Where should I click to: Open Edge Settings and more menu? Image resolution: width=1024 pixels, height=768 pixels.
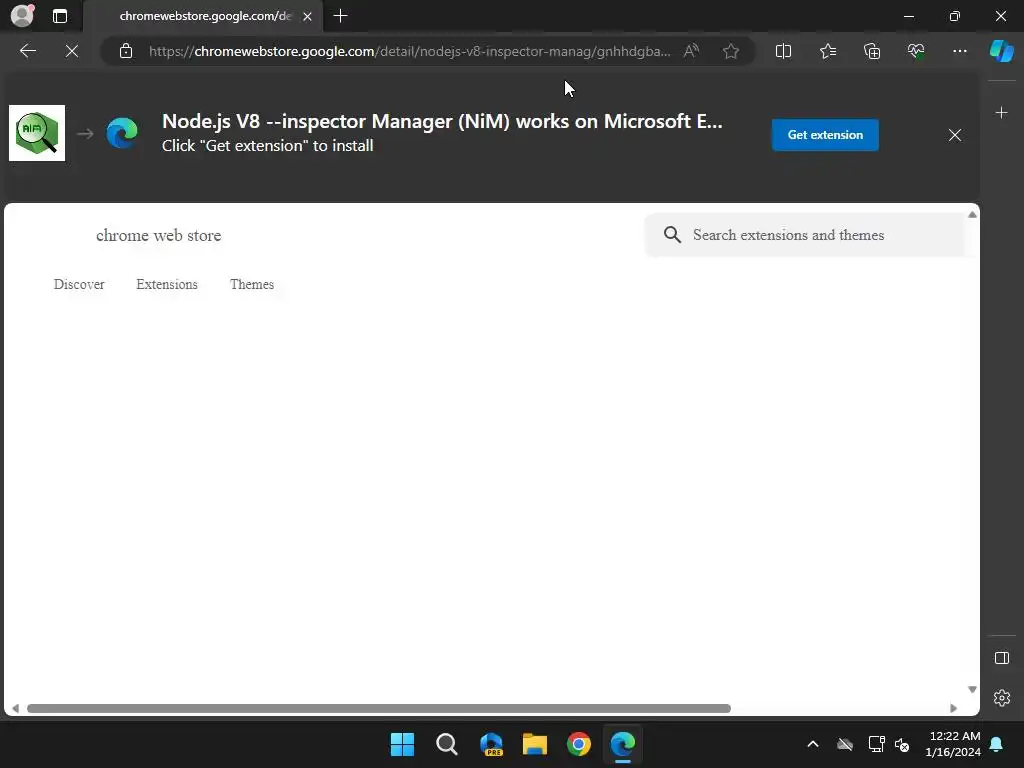point(959,51)
